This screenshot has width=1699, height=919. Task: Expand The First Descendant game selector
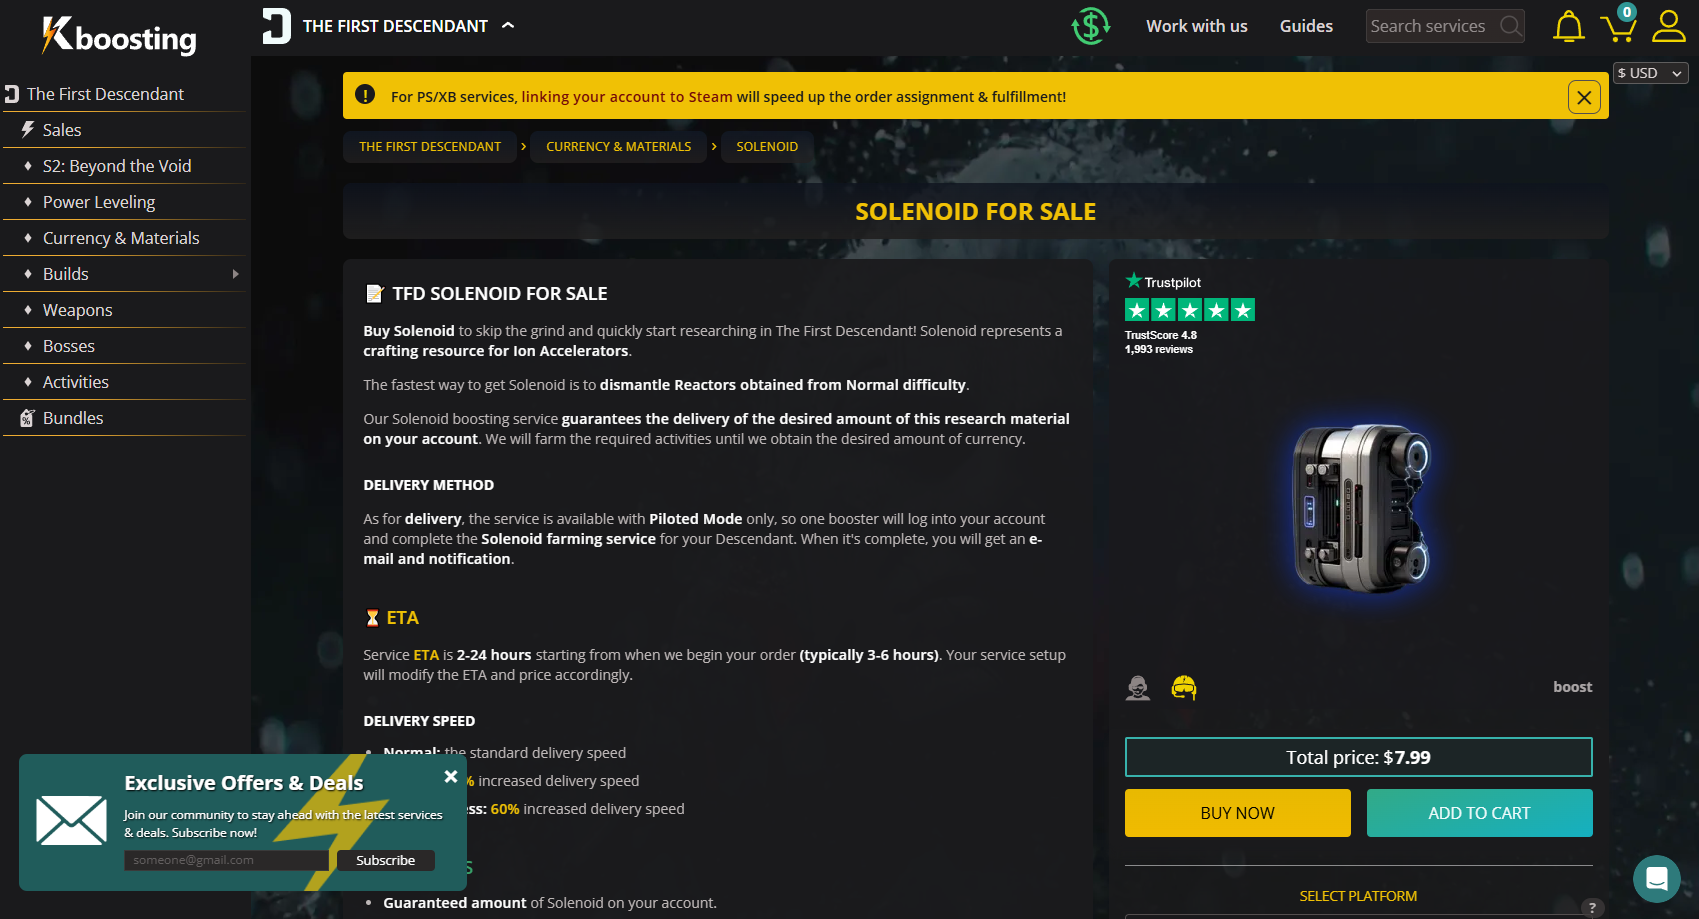pos(390,26)
